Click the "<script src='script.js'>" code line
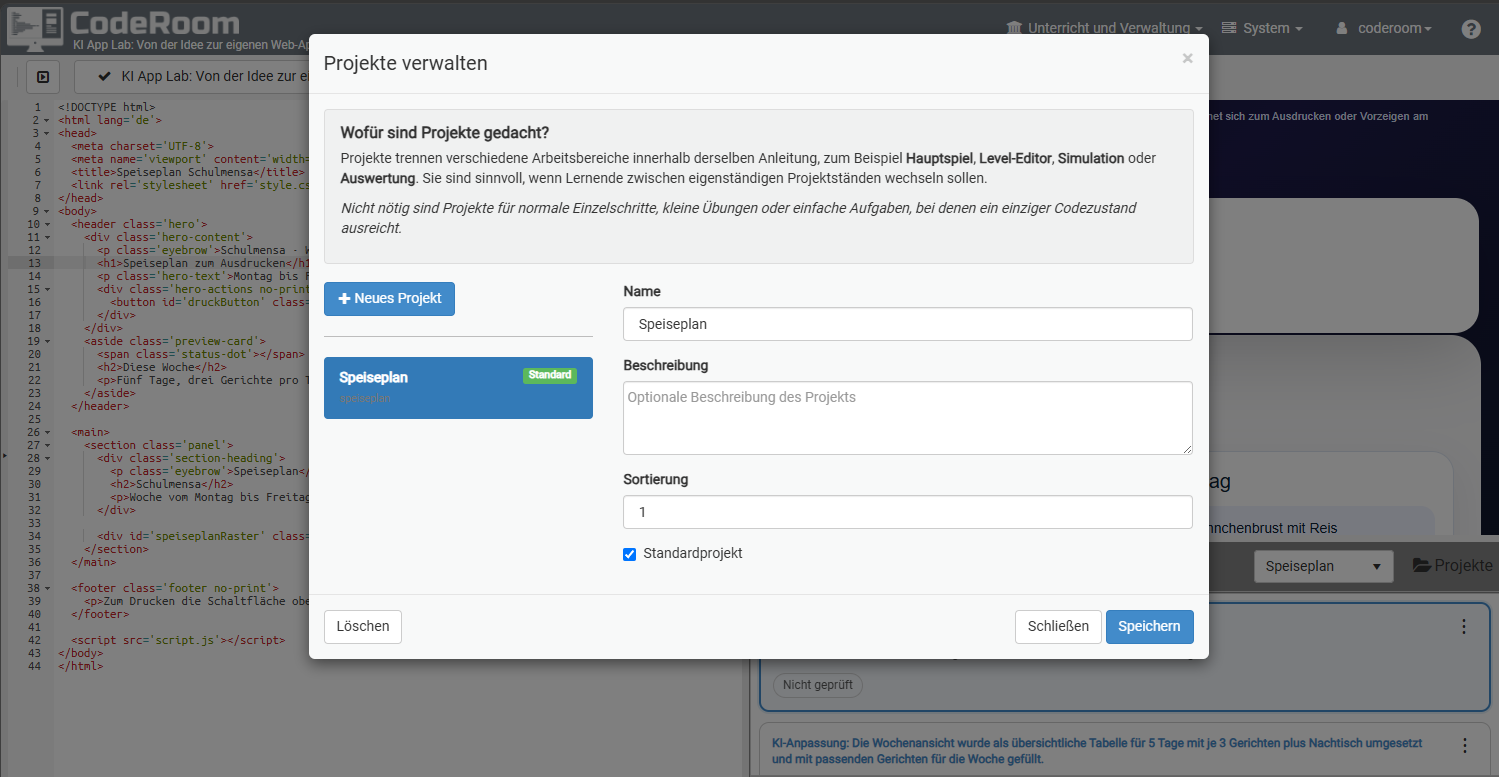1499x777 pixels. pos(178,640)
